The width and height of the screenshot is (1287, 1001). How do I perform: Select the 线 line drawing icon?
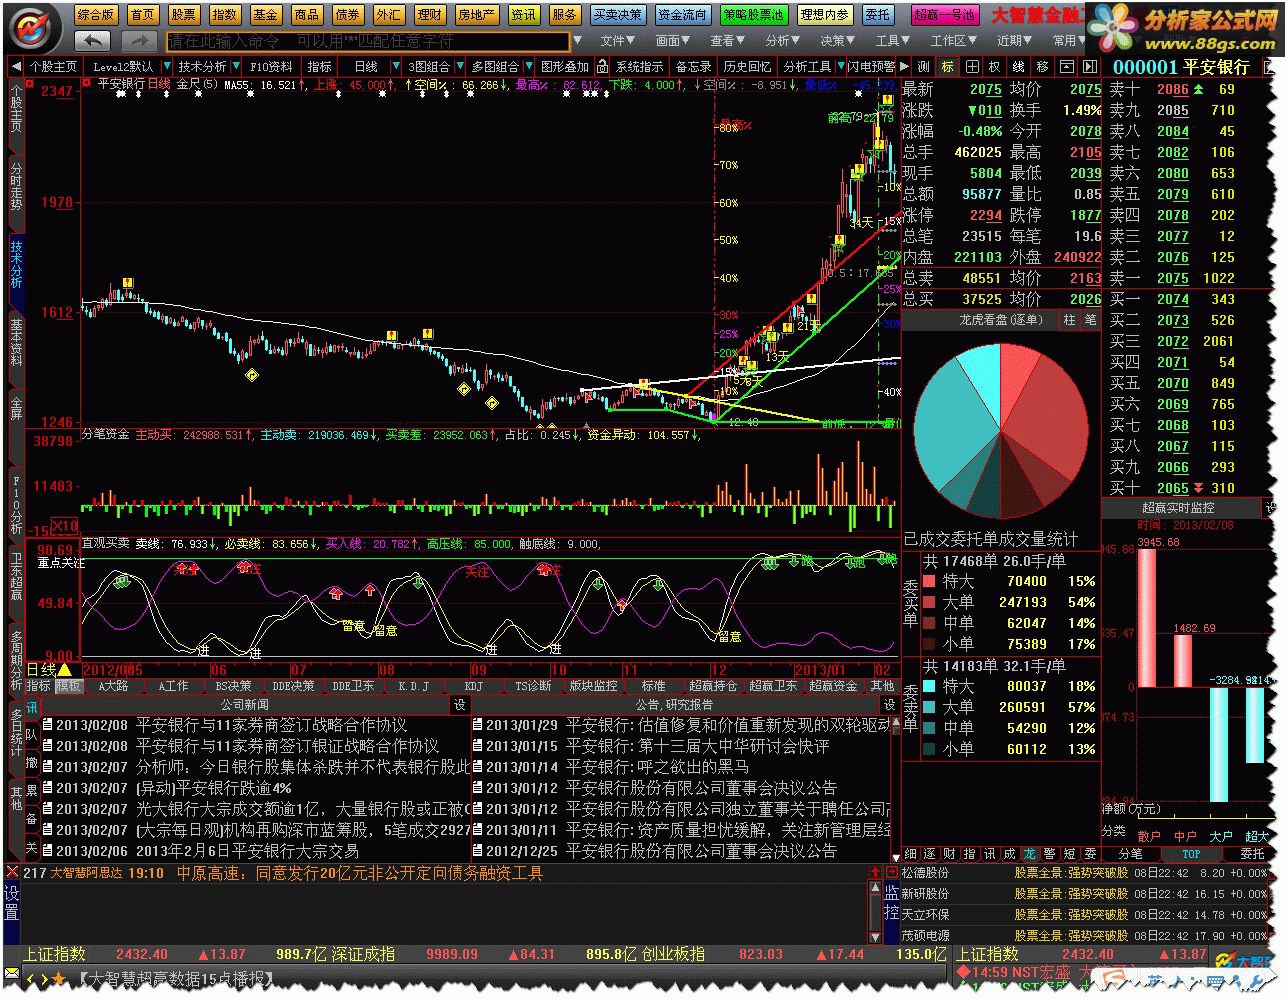pos(1018,67)
